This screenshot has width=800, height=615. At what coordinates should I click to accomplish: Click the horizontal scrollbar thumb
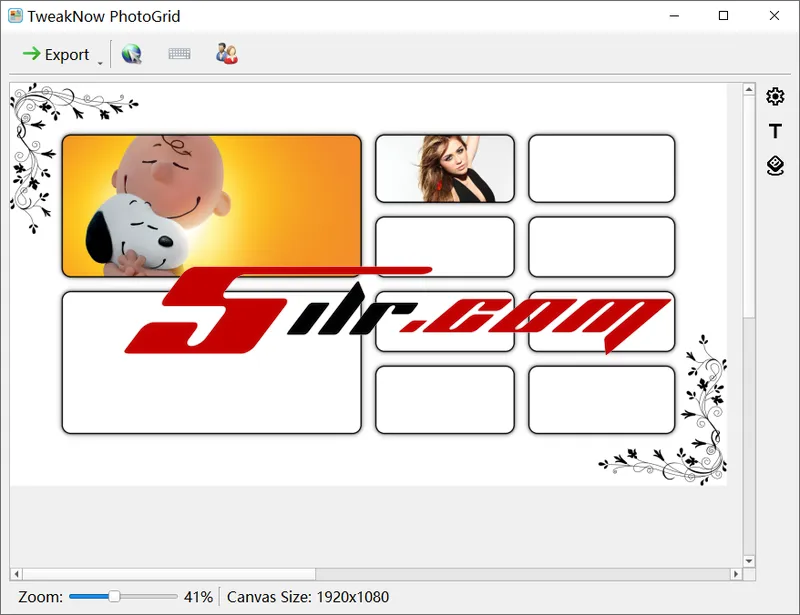[x=169, y=574]
